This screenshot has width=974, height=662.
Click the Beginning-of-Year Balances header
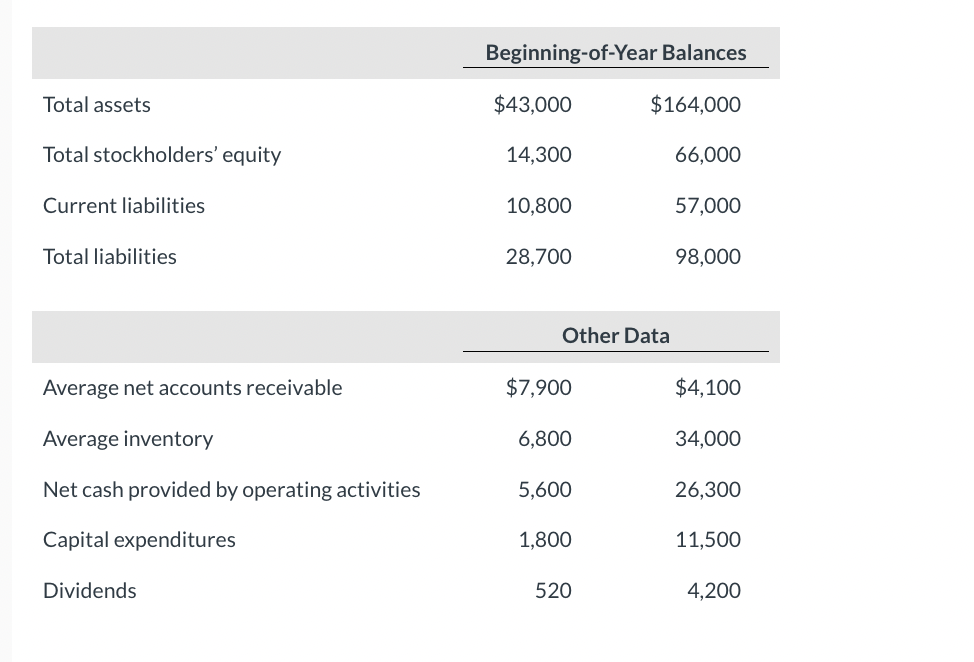616,53
